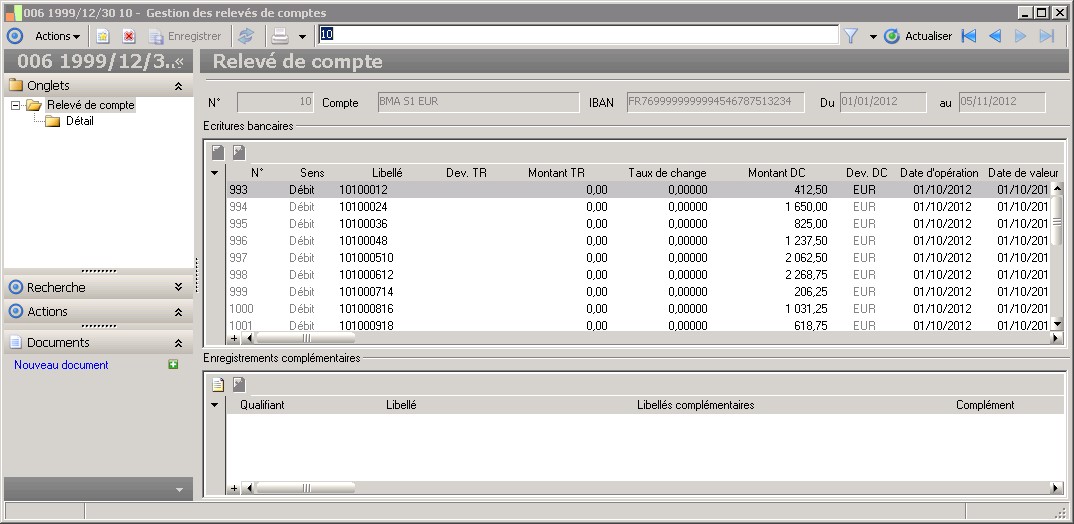Select row 996 with libellé 10100048

pos(363,241)
